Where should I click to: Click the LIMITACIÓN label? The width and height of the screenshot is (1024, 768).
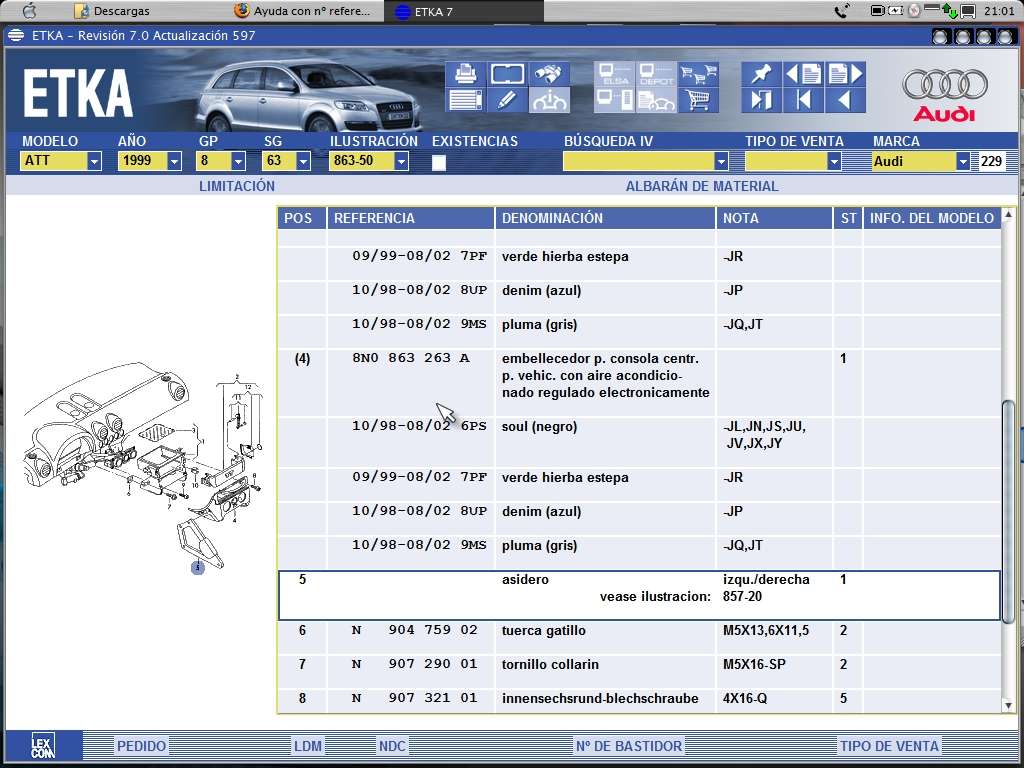(x=237, y=186)
